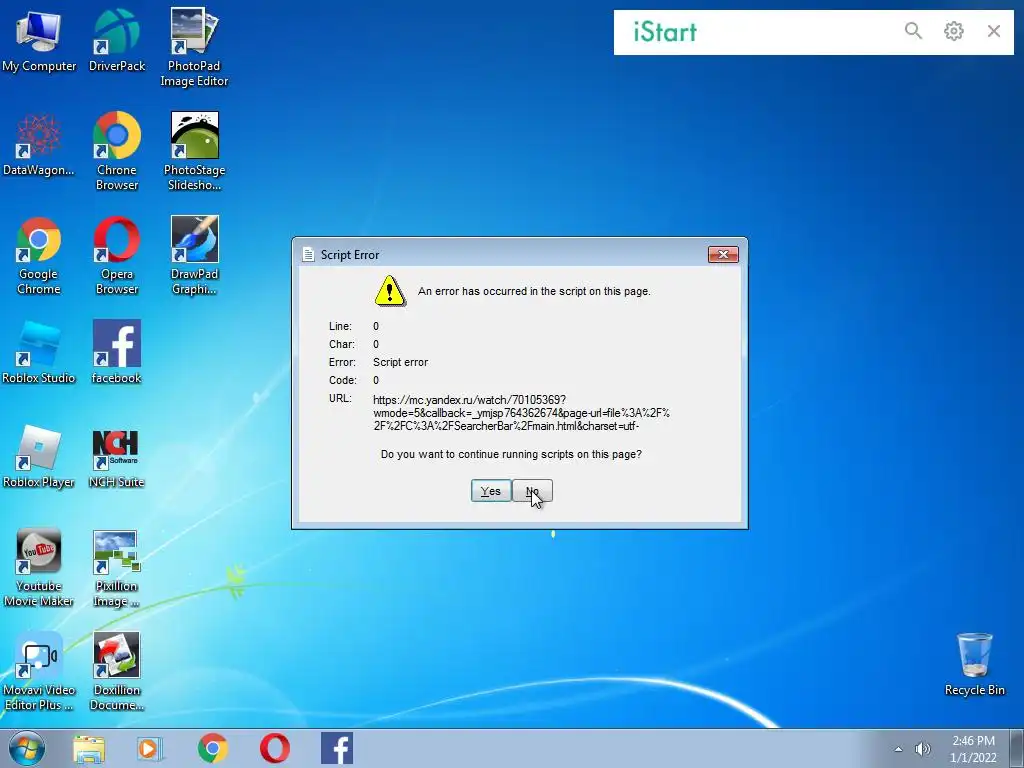Select PhotoStage Slideshow shortcut
Viewport: 1024px width, 768px height.
point(194,152)
